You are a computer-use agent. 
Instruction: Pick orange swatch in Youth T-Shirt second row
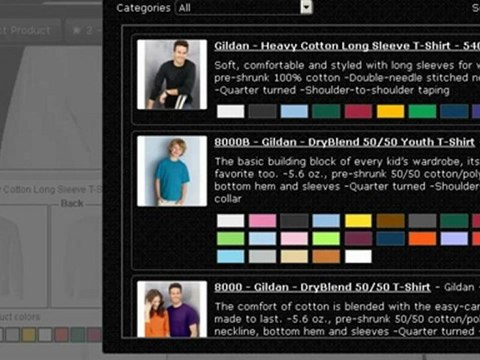point(422,239)
